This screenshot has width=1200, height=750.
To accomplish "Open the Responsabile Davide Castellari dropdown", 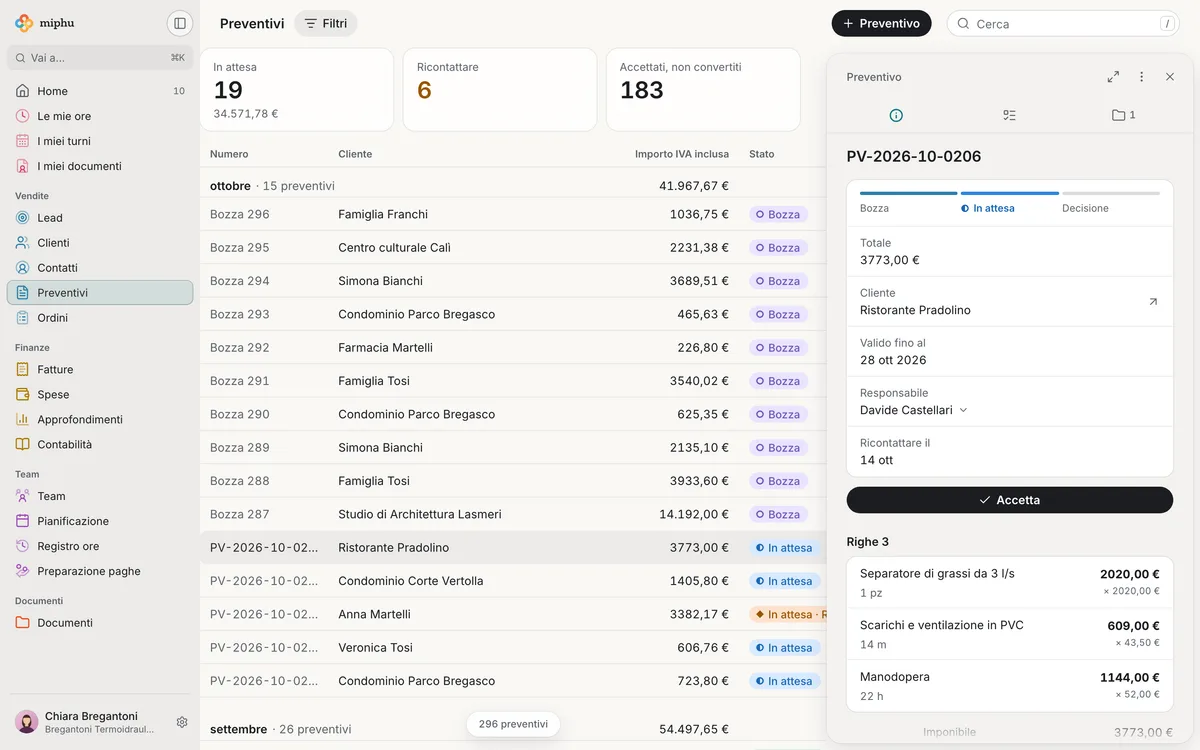I will (x=914, y=410).
